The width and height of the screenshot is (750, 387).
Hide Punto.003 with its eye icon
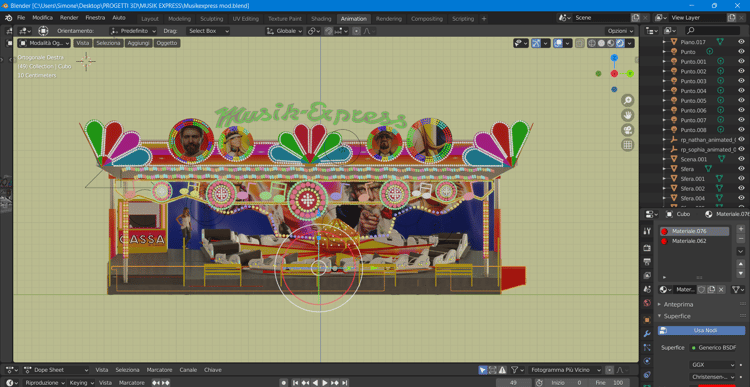[x=741, y=81]
